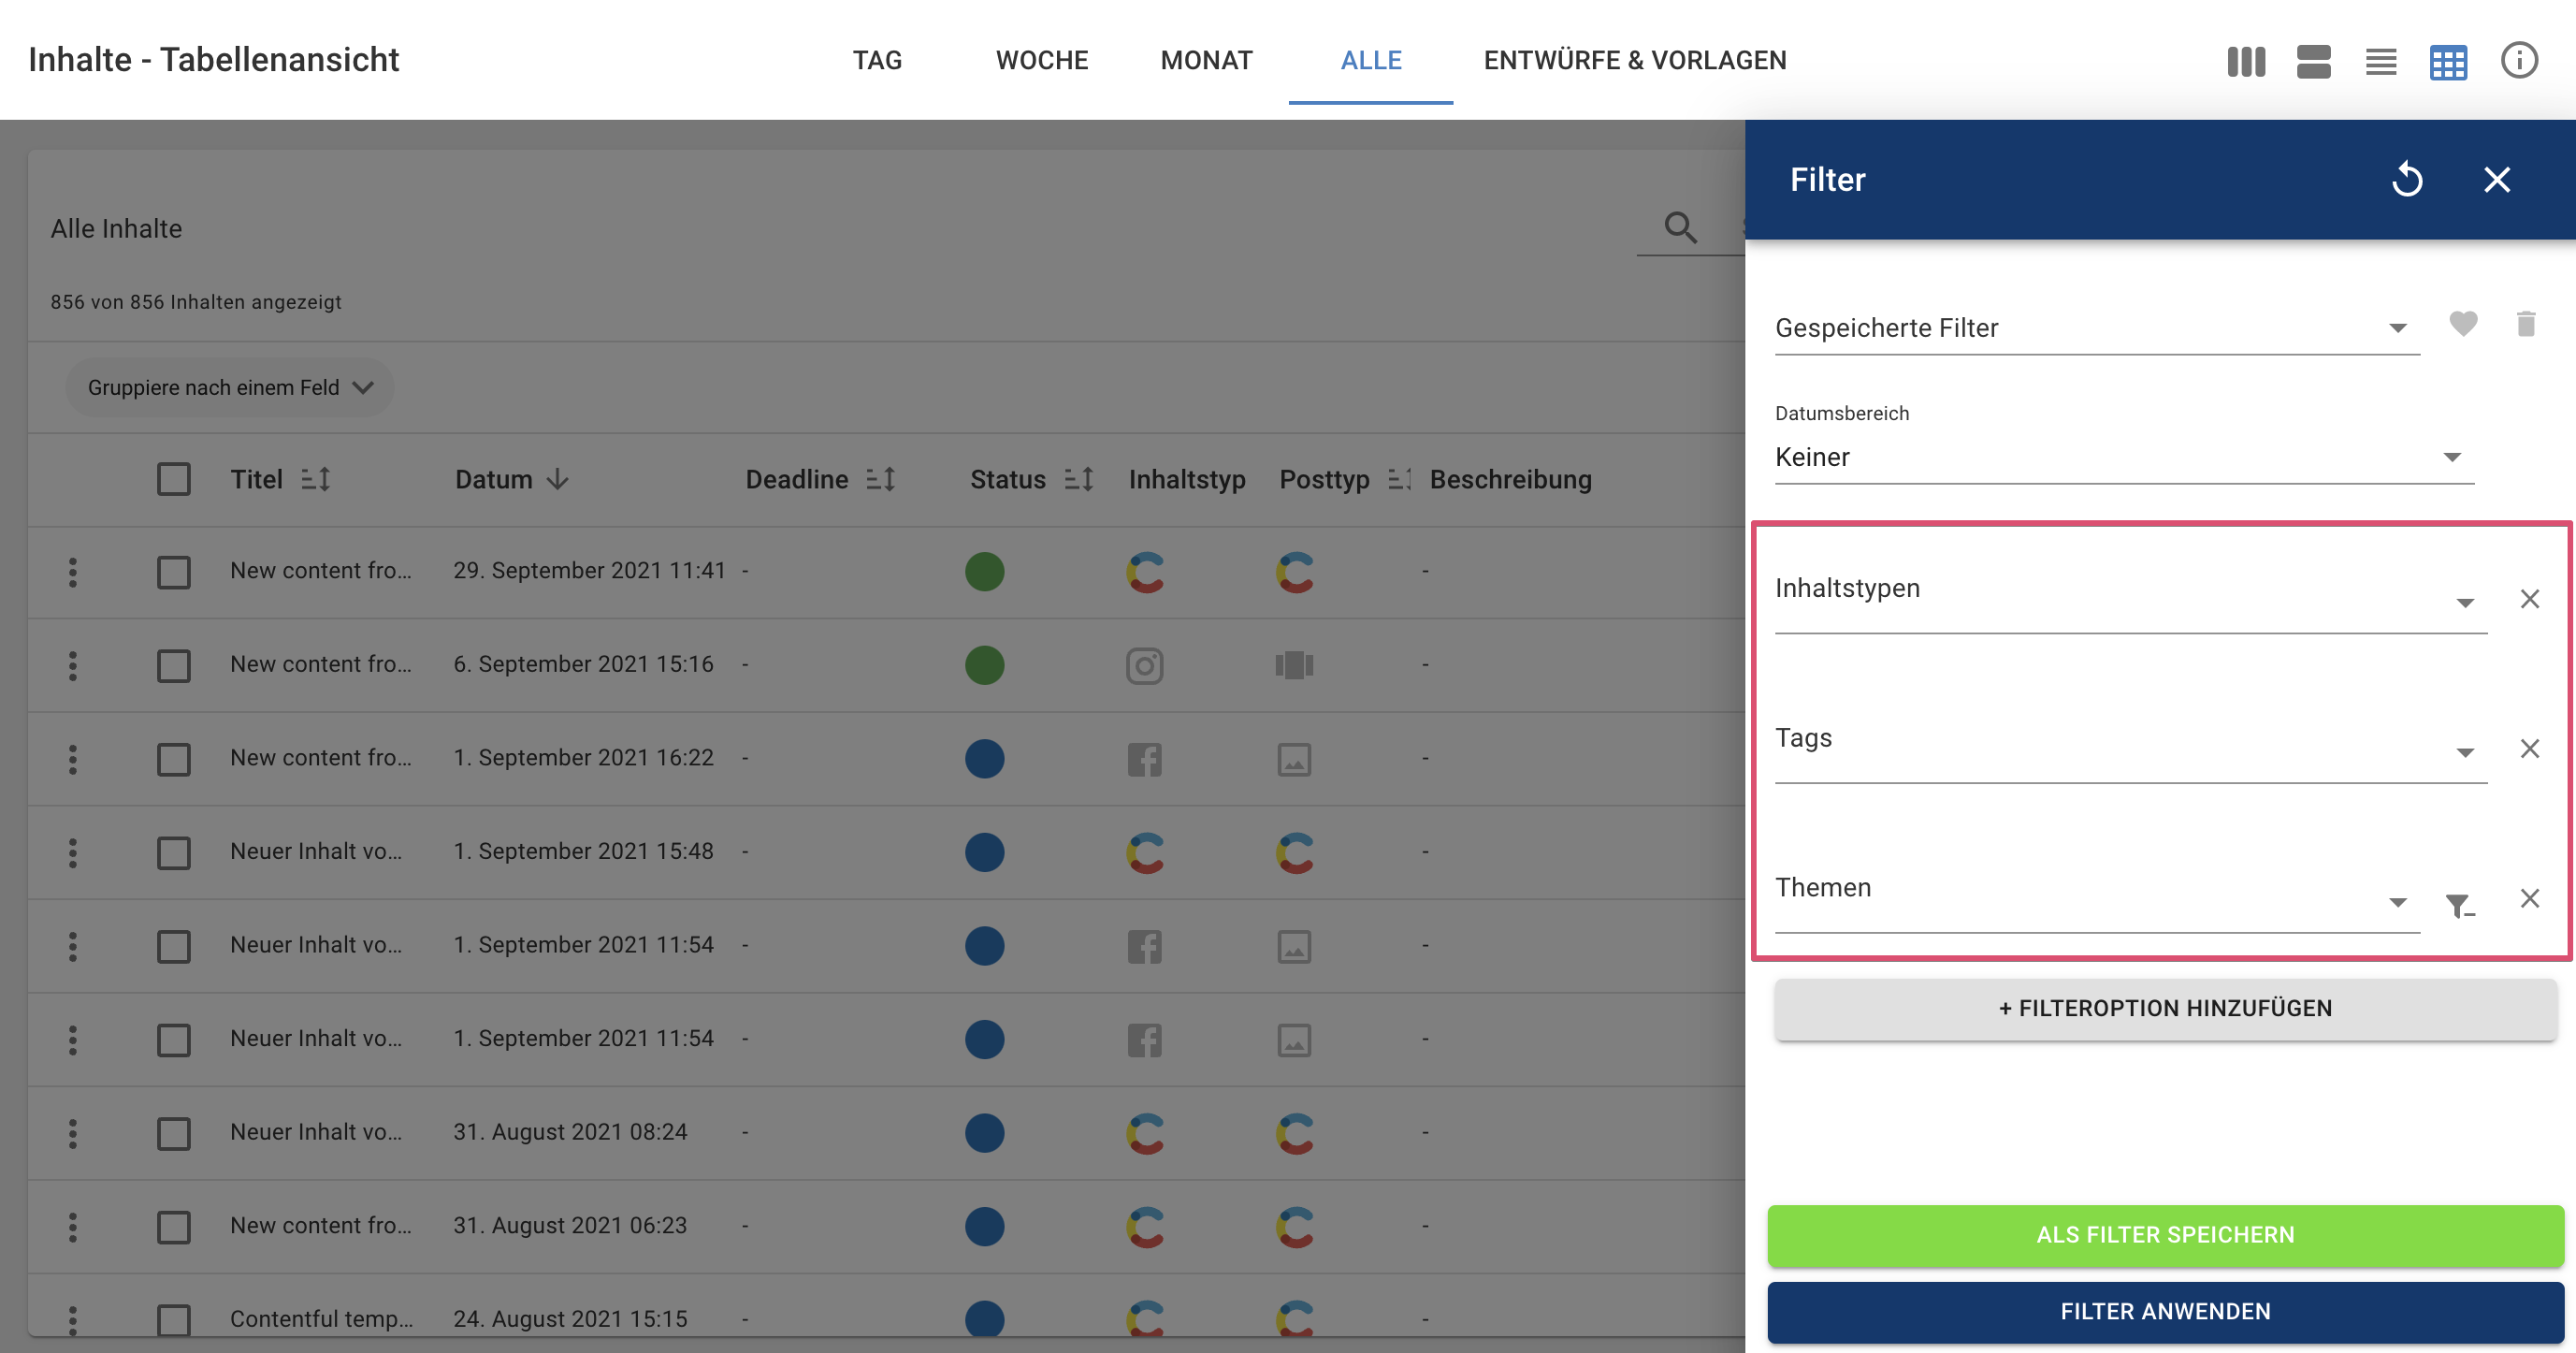Viewport: 2576px width, 1353px height.
Task: Select the ALLE tab
Action: (1371, 60)
